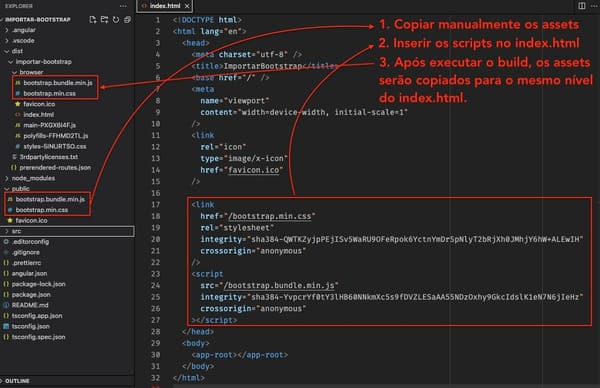600x388 pixels.
Task: Click the DOCTYPE html line
Action: click(207, 20)
